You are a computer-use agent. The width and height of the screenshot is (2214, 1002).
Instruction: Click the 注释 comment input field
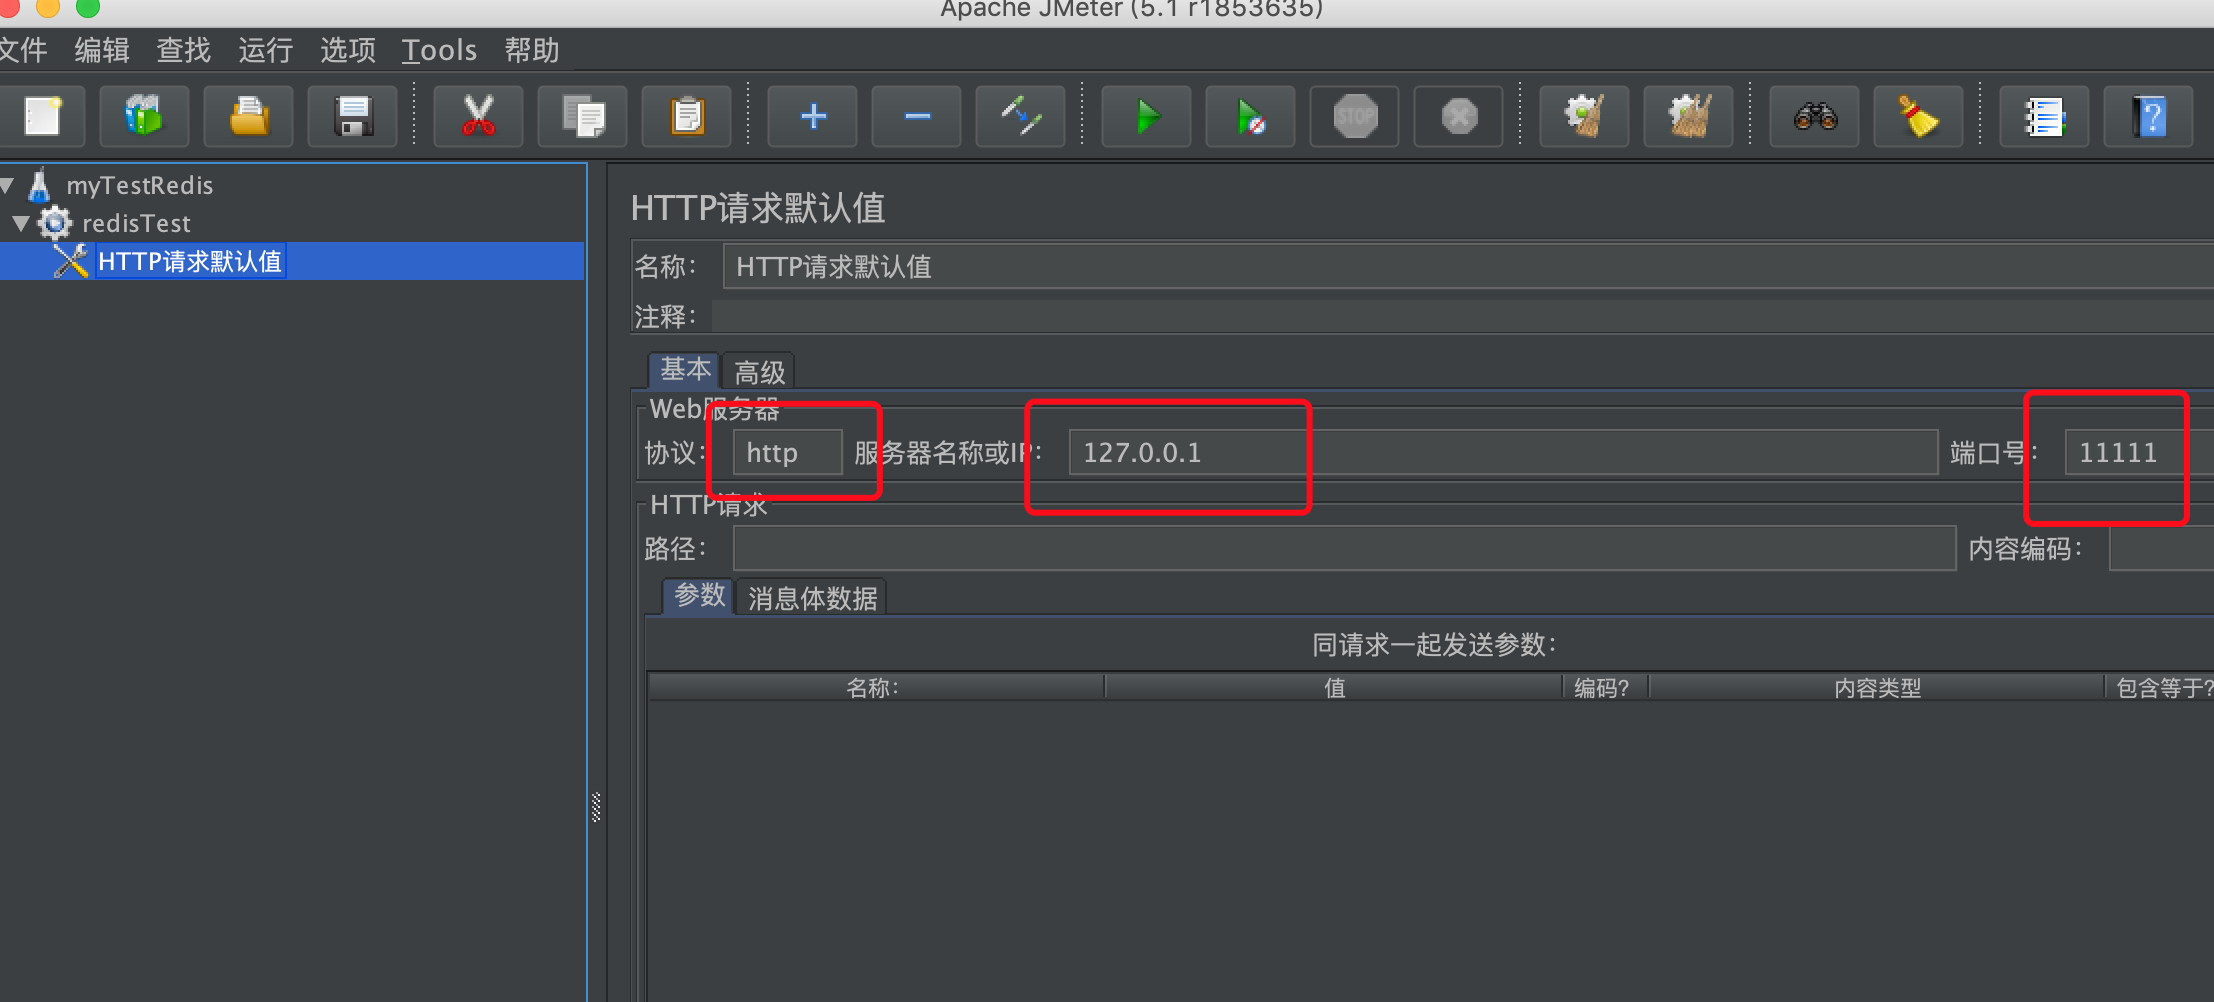point(1463,317)
